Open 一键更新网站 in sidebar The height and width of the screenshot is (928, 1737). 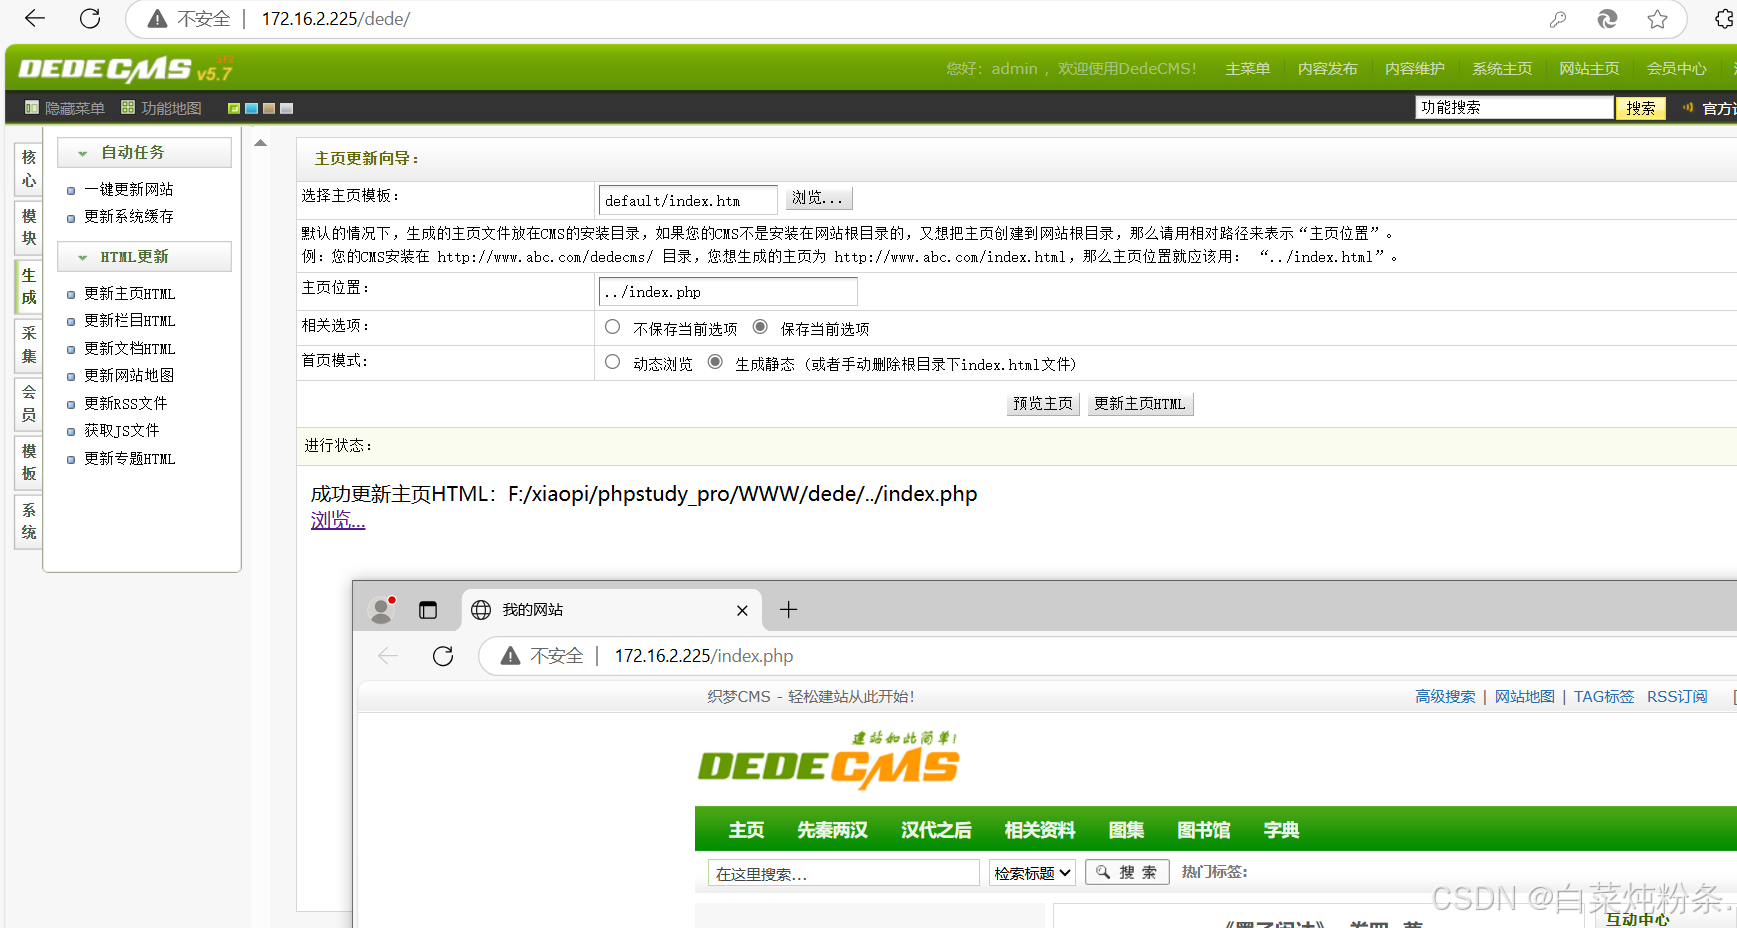[x=128, y=189]
